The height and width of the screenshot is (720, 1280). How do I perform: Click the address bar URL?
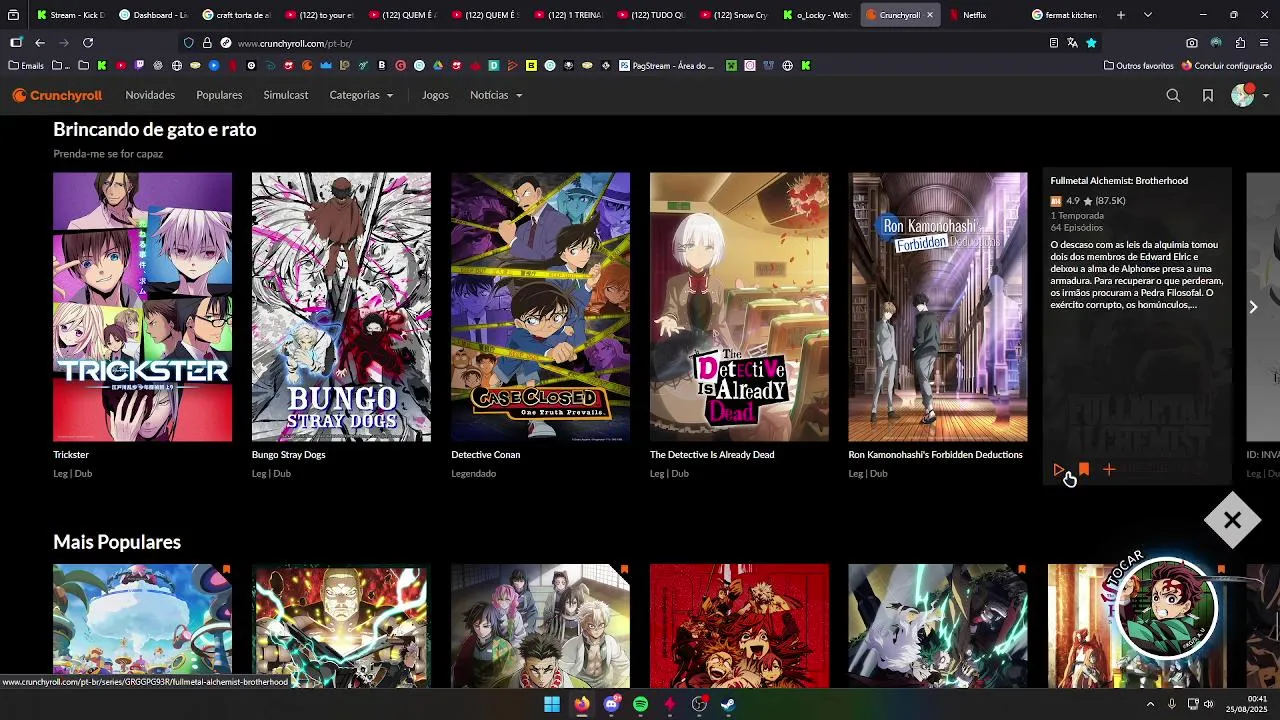click(x=294, y=43)
